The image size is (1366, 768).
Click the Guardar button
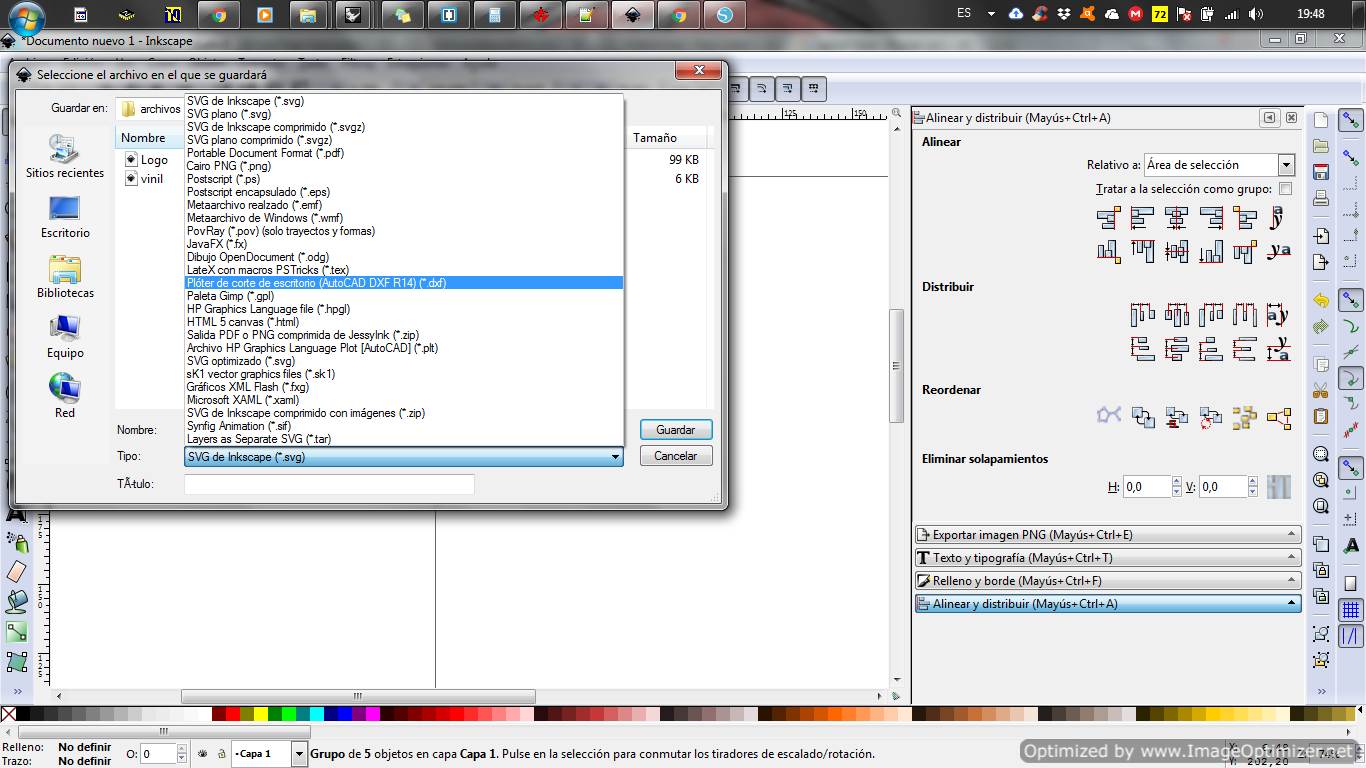676,430
